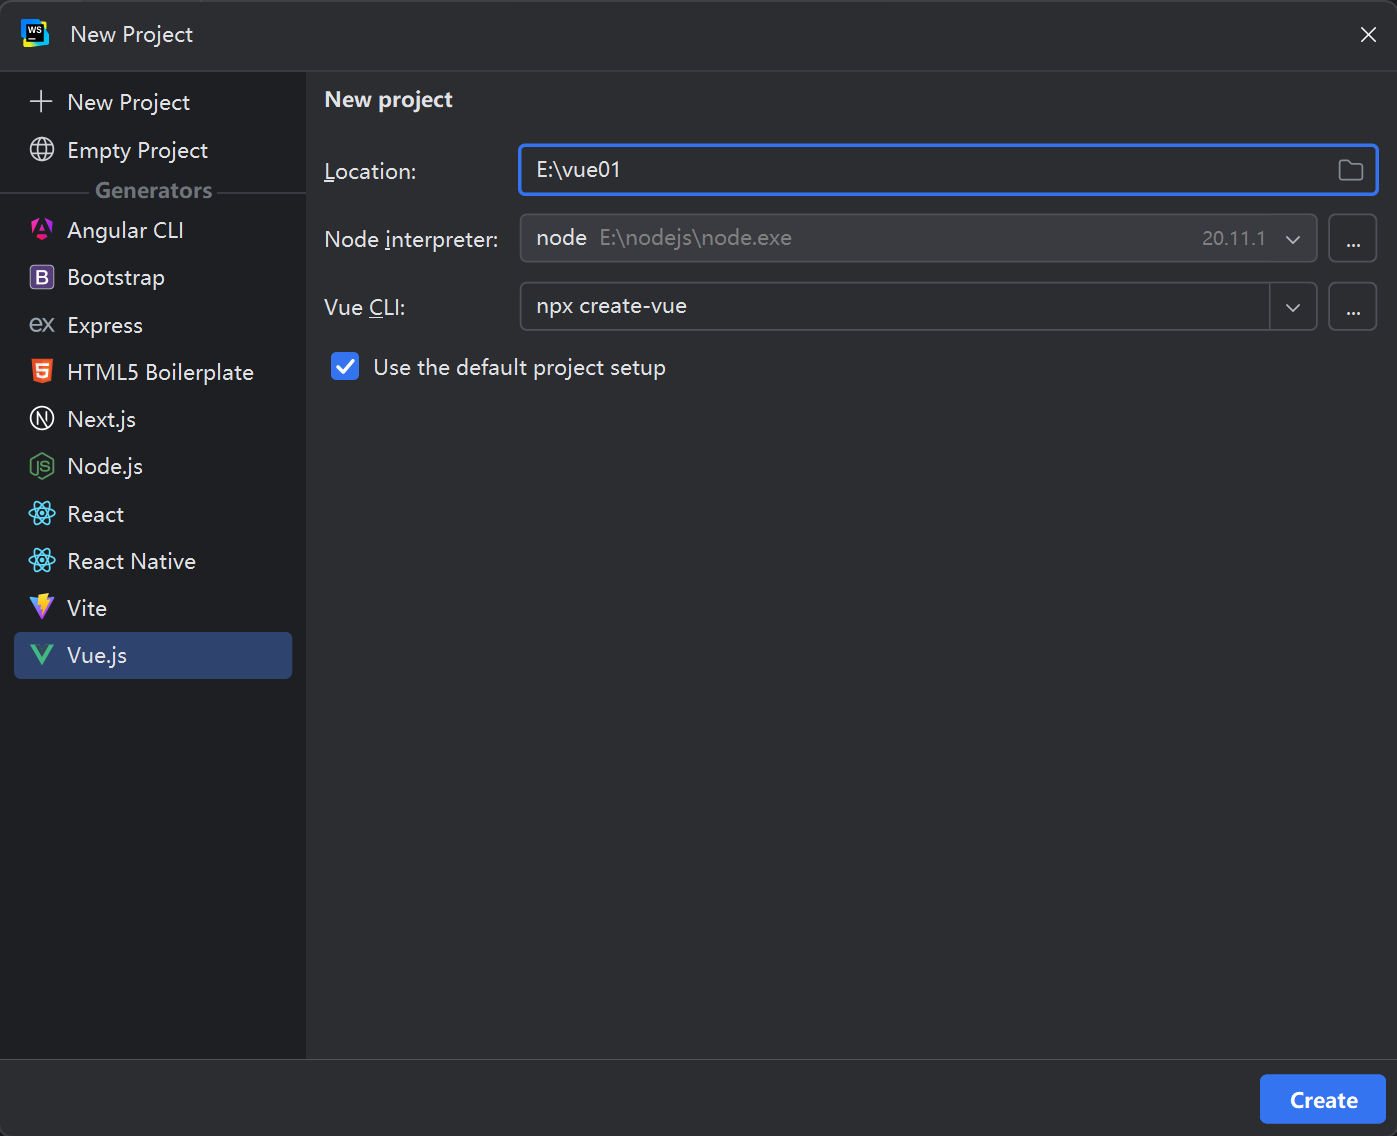Select the Bootstrap generator icon
Viewport: 1397px width, 1136px height.
42,277
